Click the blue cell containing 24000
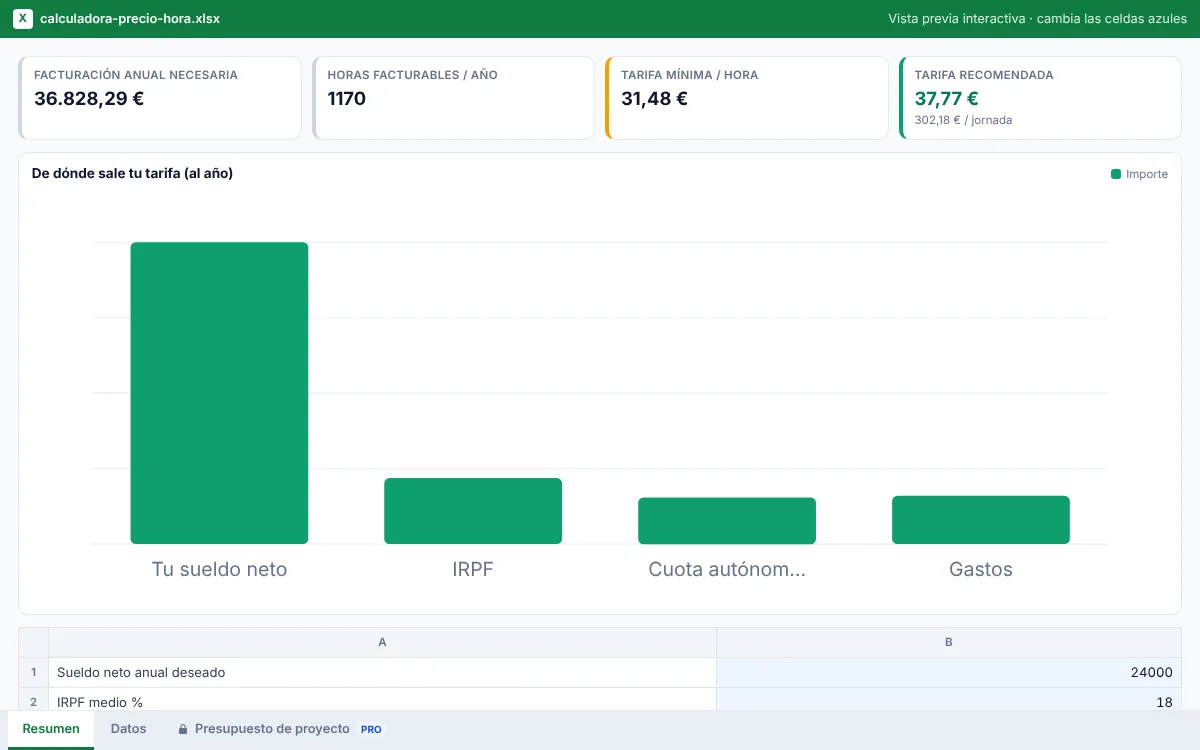Image resolution: width=1200 pixels, height=750 pixels. [949, 673]
